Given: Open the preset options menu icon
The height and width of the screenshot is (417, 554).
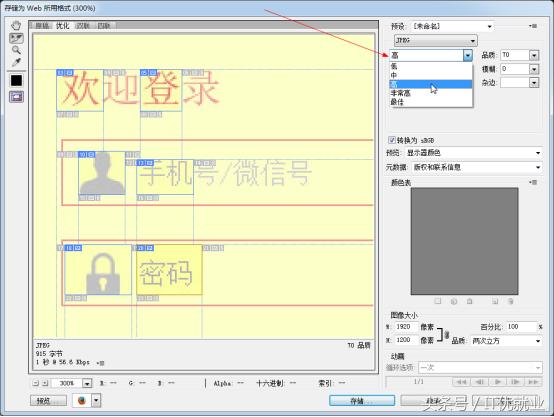Looking at the screenshot, I should [x=533, y=26].
